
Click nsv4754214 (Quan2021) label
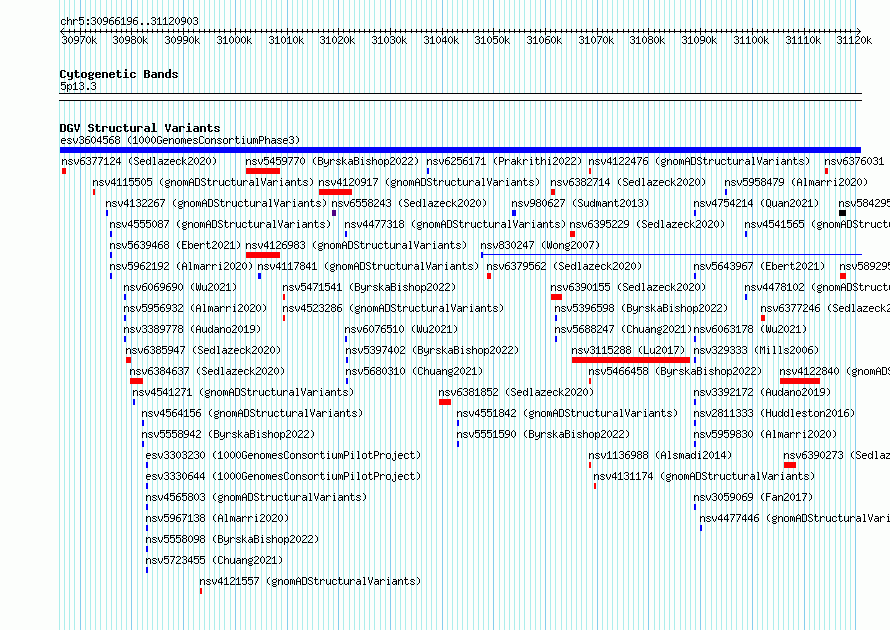coord(757,203)
